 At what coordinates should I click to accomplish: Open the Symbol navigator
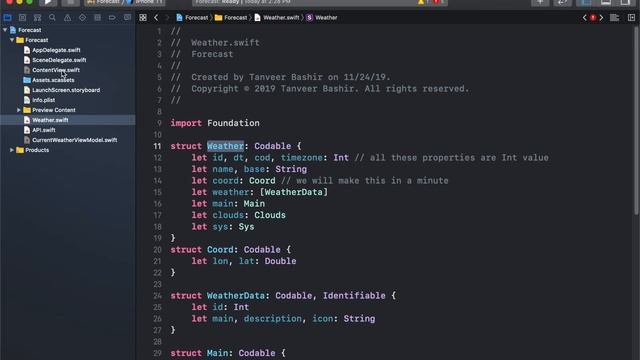pos(38,18)
